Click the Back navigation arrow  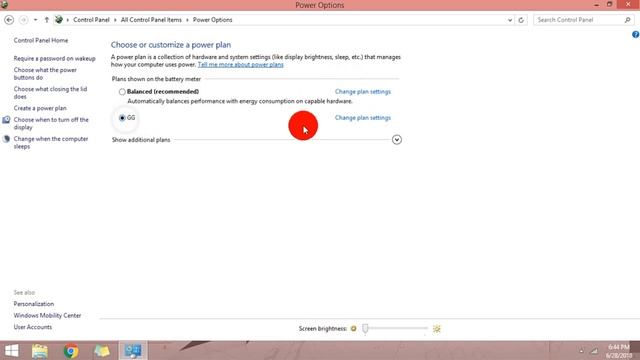(9, 20)
